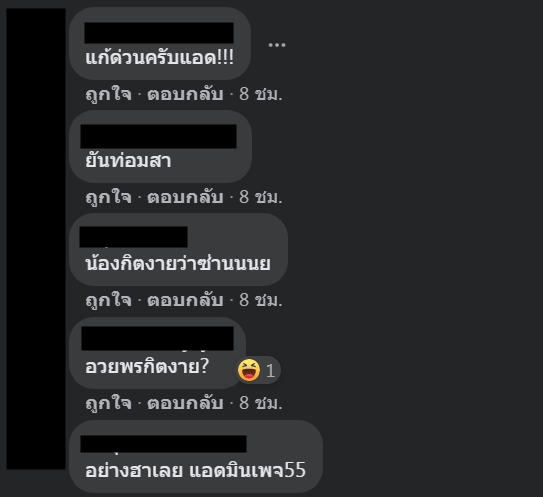Click the 8 ชม. timestamp under ยันท่อมสา
This screenshot has height=497, width=543.
[x=261, y=197]
